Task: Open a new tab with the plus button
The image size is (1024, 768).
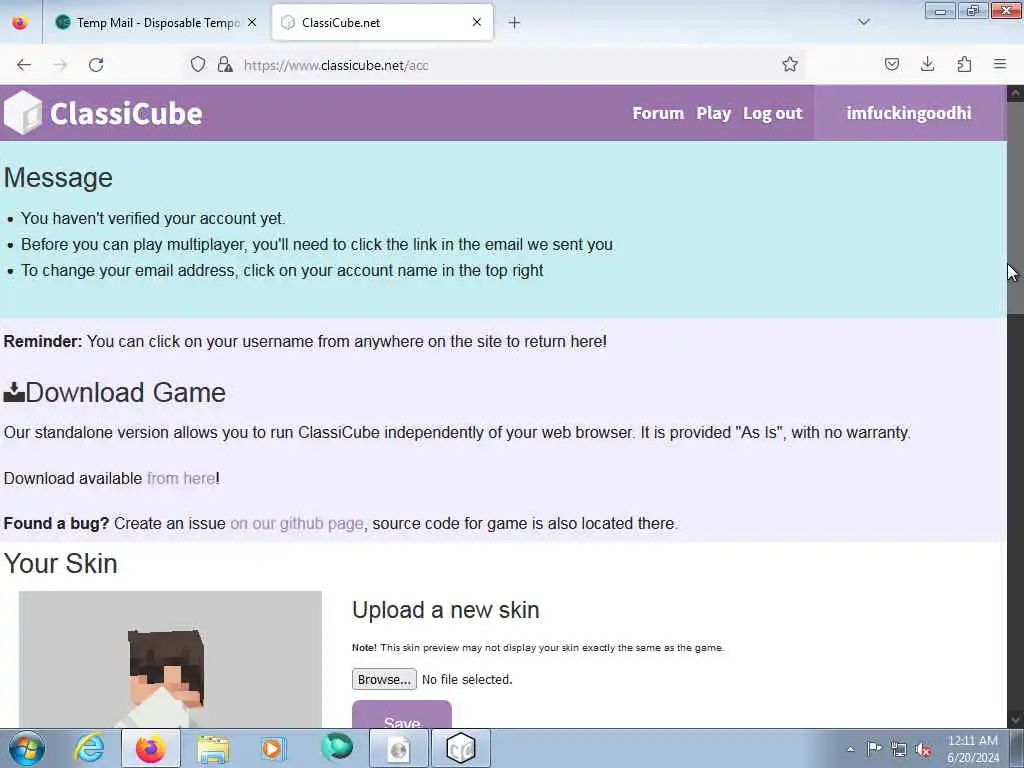Action: pyautogui.click(x=514, y=23)
